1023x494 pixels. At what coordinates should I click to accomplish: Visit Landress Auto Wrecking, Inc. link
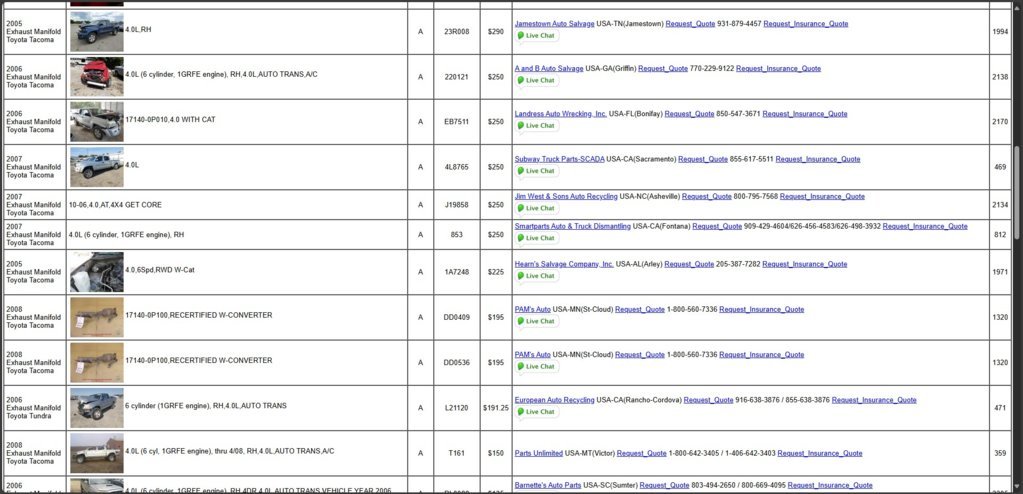(x=560, y=114)
